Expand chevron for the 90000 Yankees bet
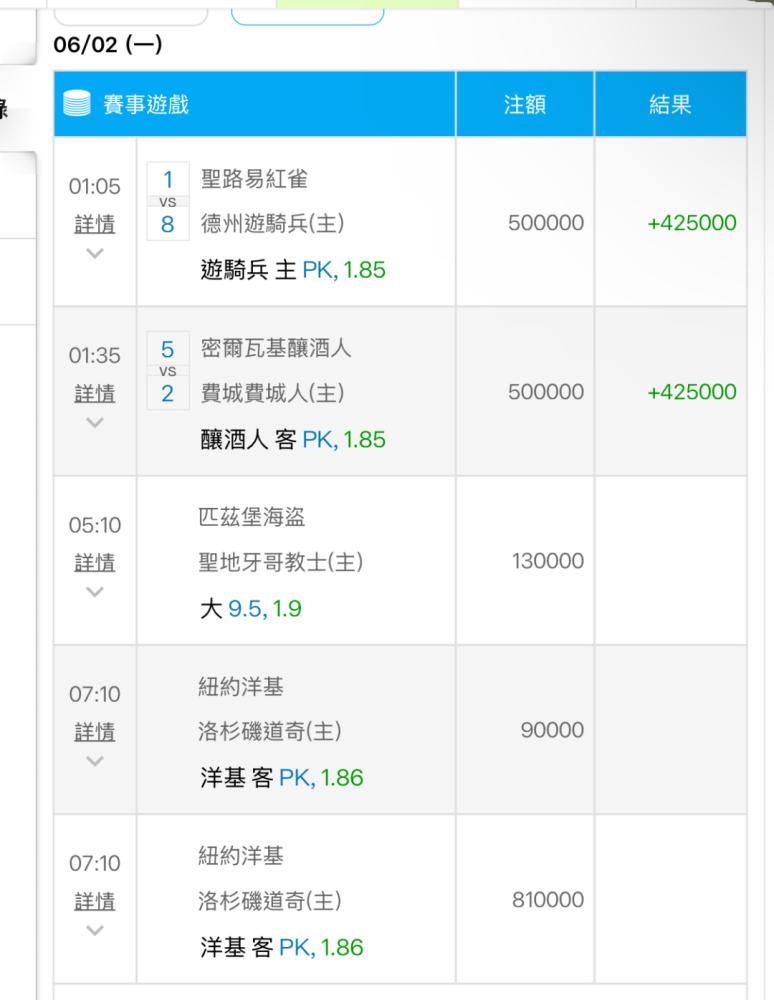 (94, 762)
